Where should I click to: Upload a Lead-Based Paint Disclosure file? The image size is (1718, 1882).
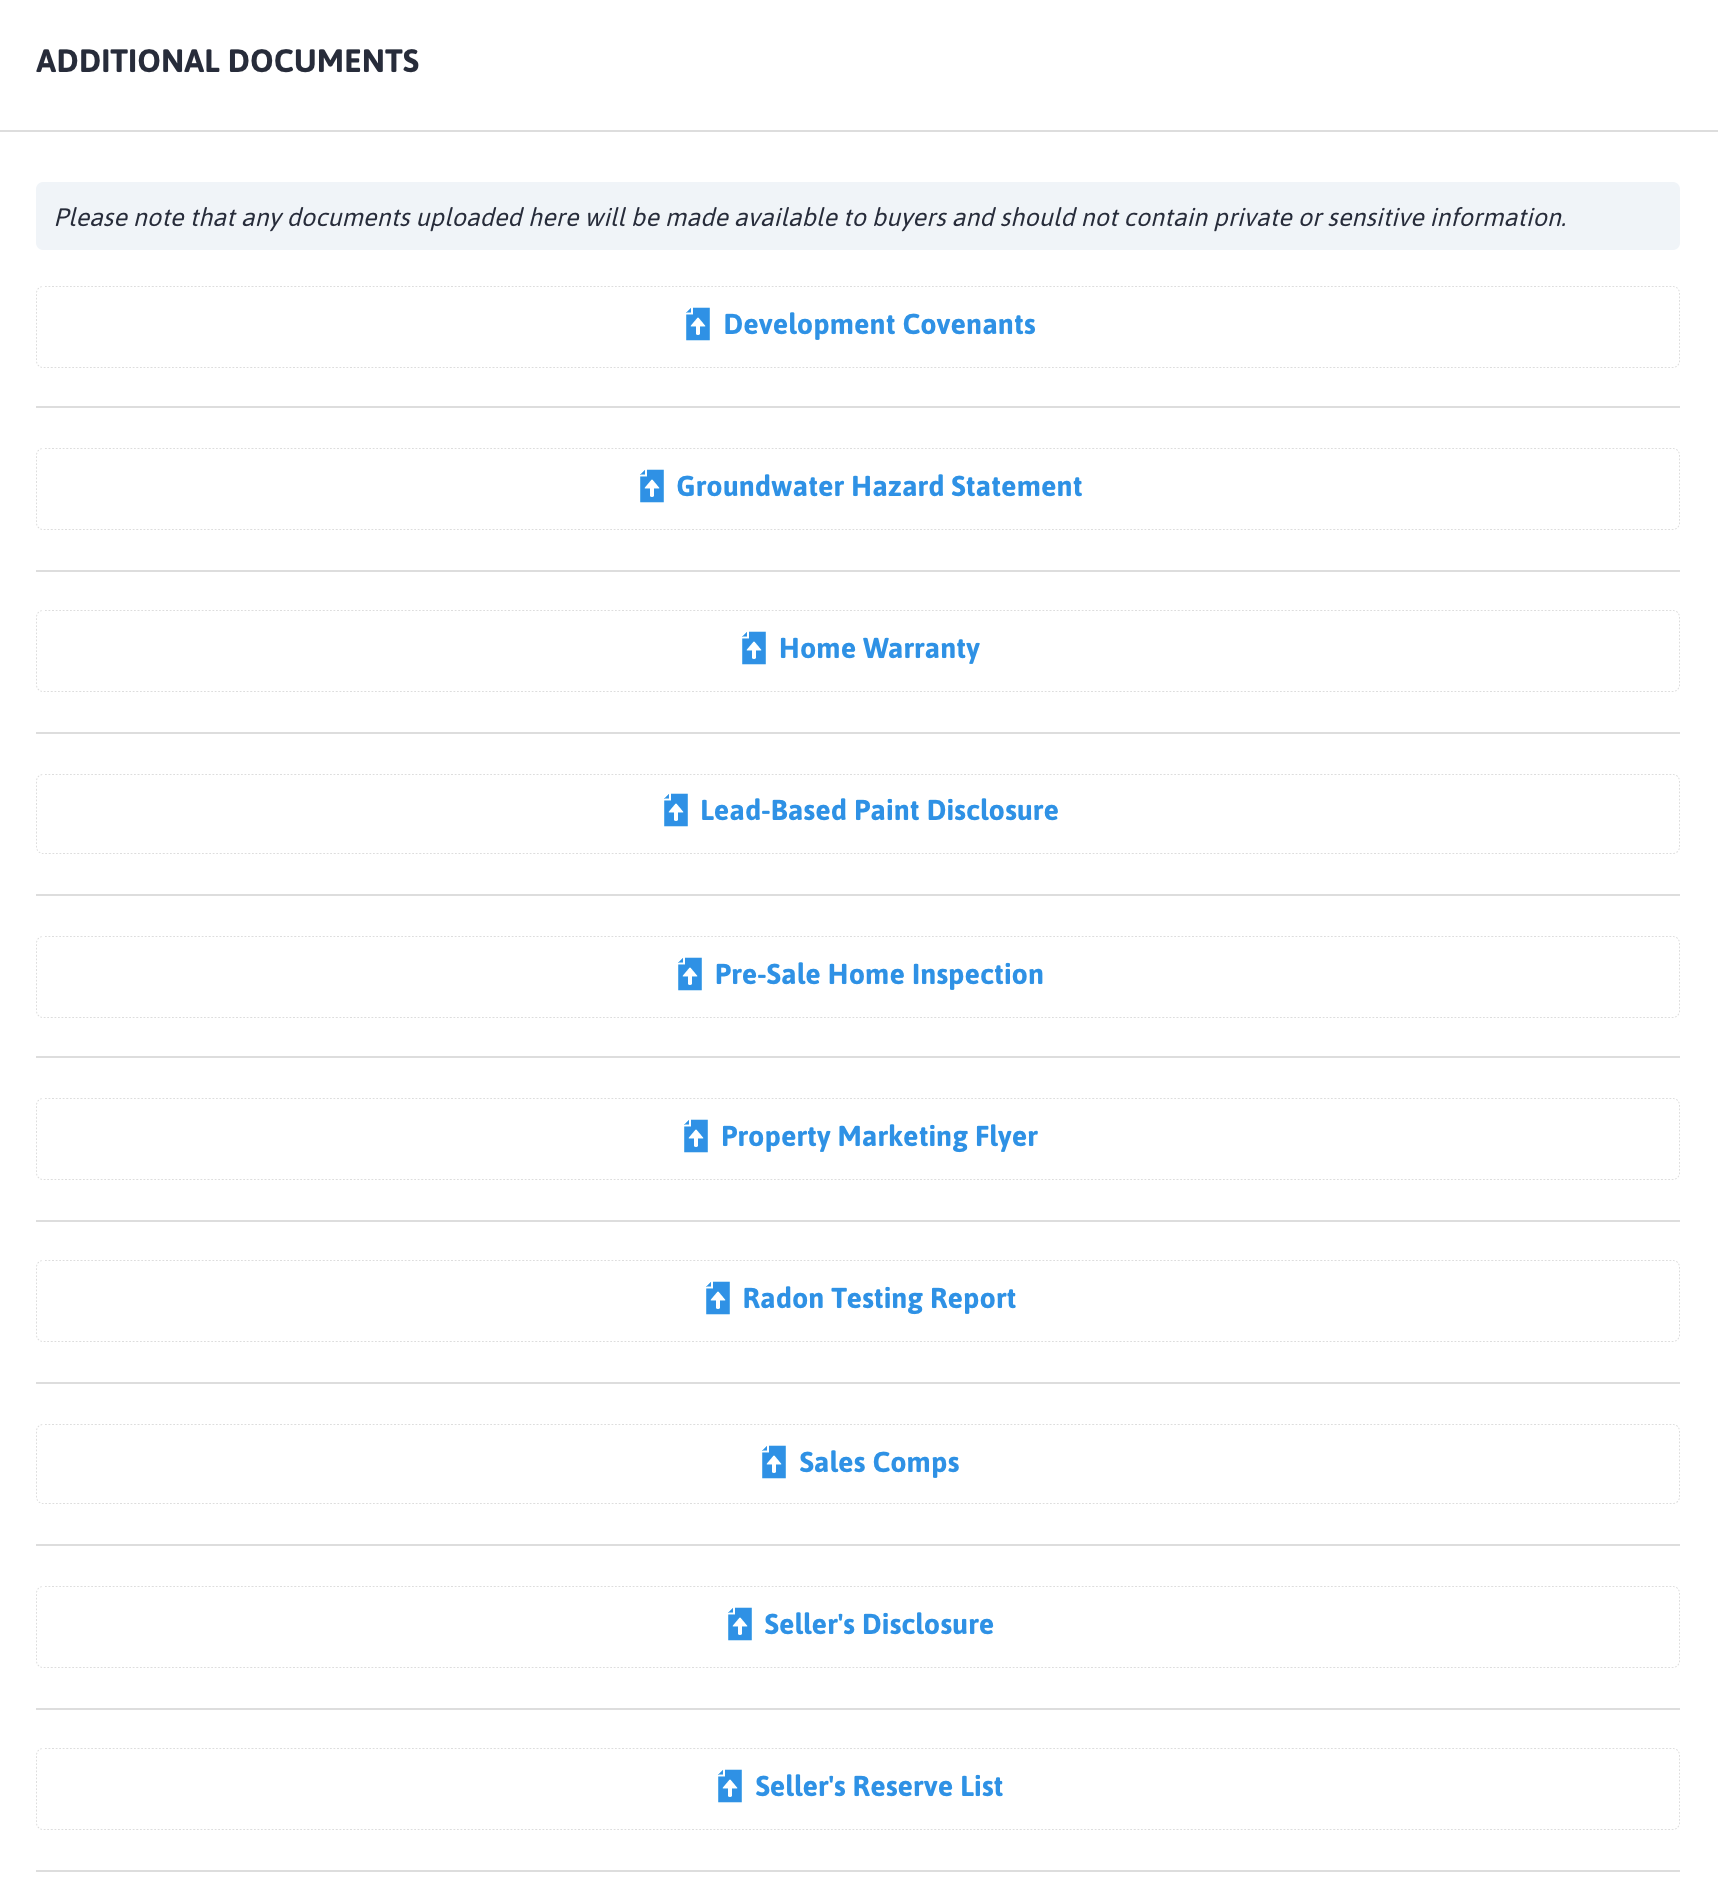[x=878, y=811]
